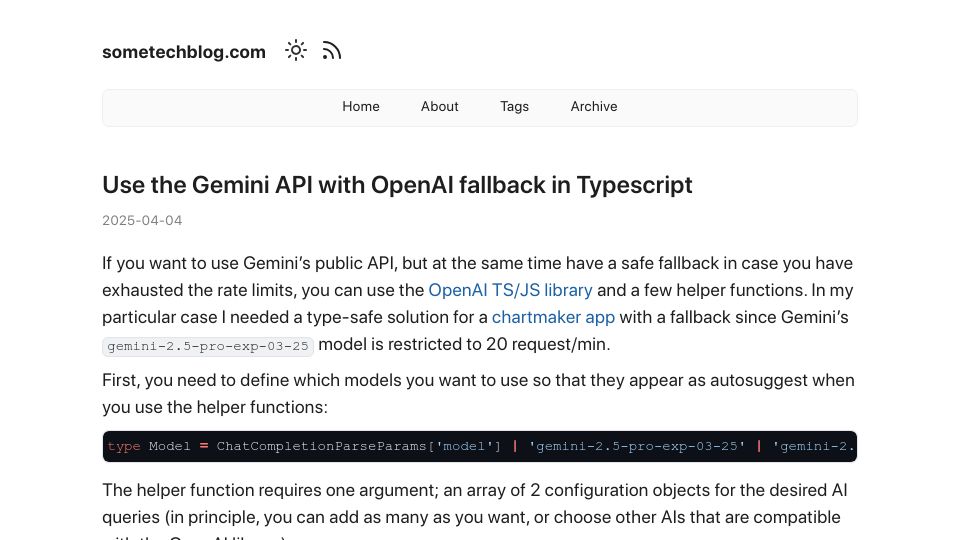Open the Archive page
Screen dimensions: 960x540
pos(594,107)
